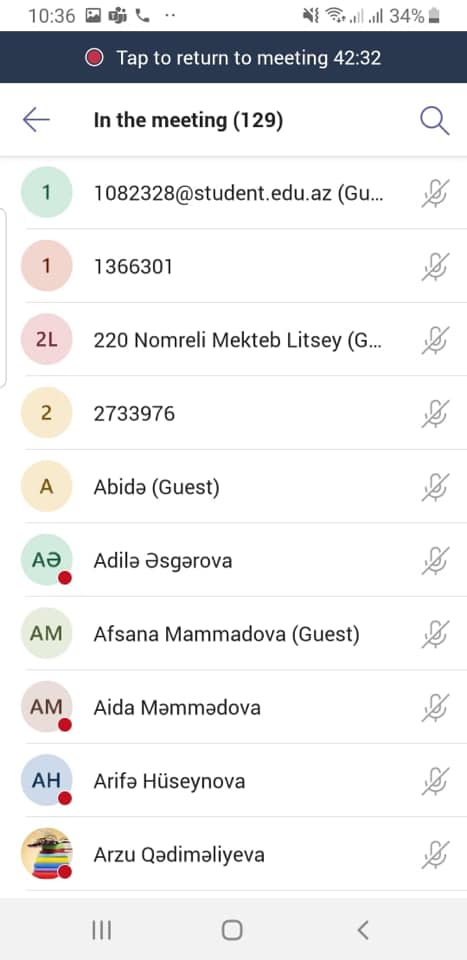Tap mic status for Afsana Mammadova (Guest)

click(436, 634)
